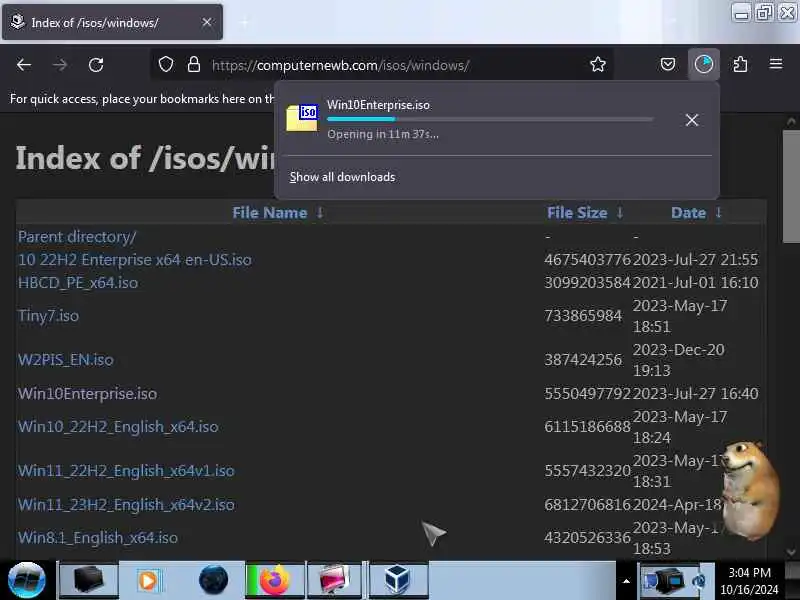Screen dimensions: 800x600
Task: Click the arrow next to File Size
Action: (619, 212)
